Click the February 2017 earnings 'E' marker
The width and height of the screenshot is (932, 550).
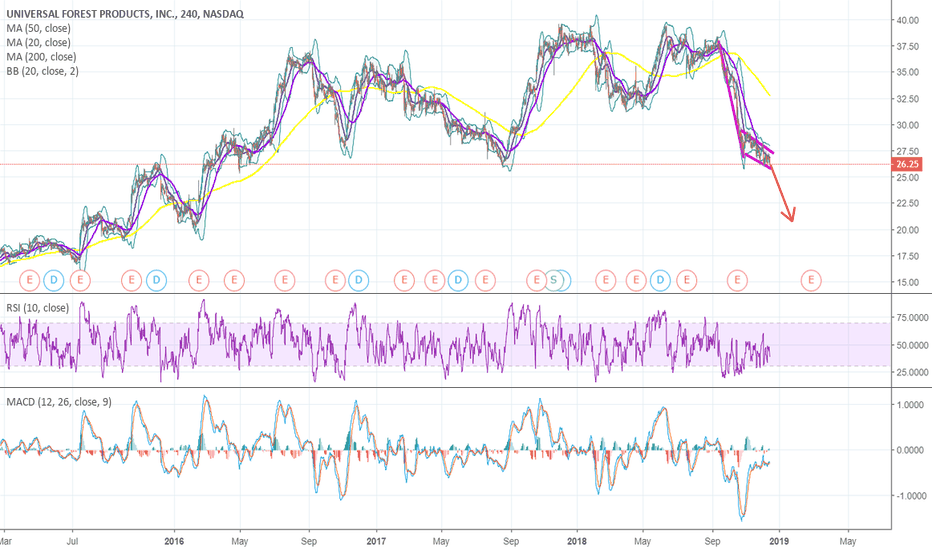[x=404, y=279]
